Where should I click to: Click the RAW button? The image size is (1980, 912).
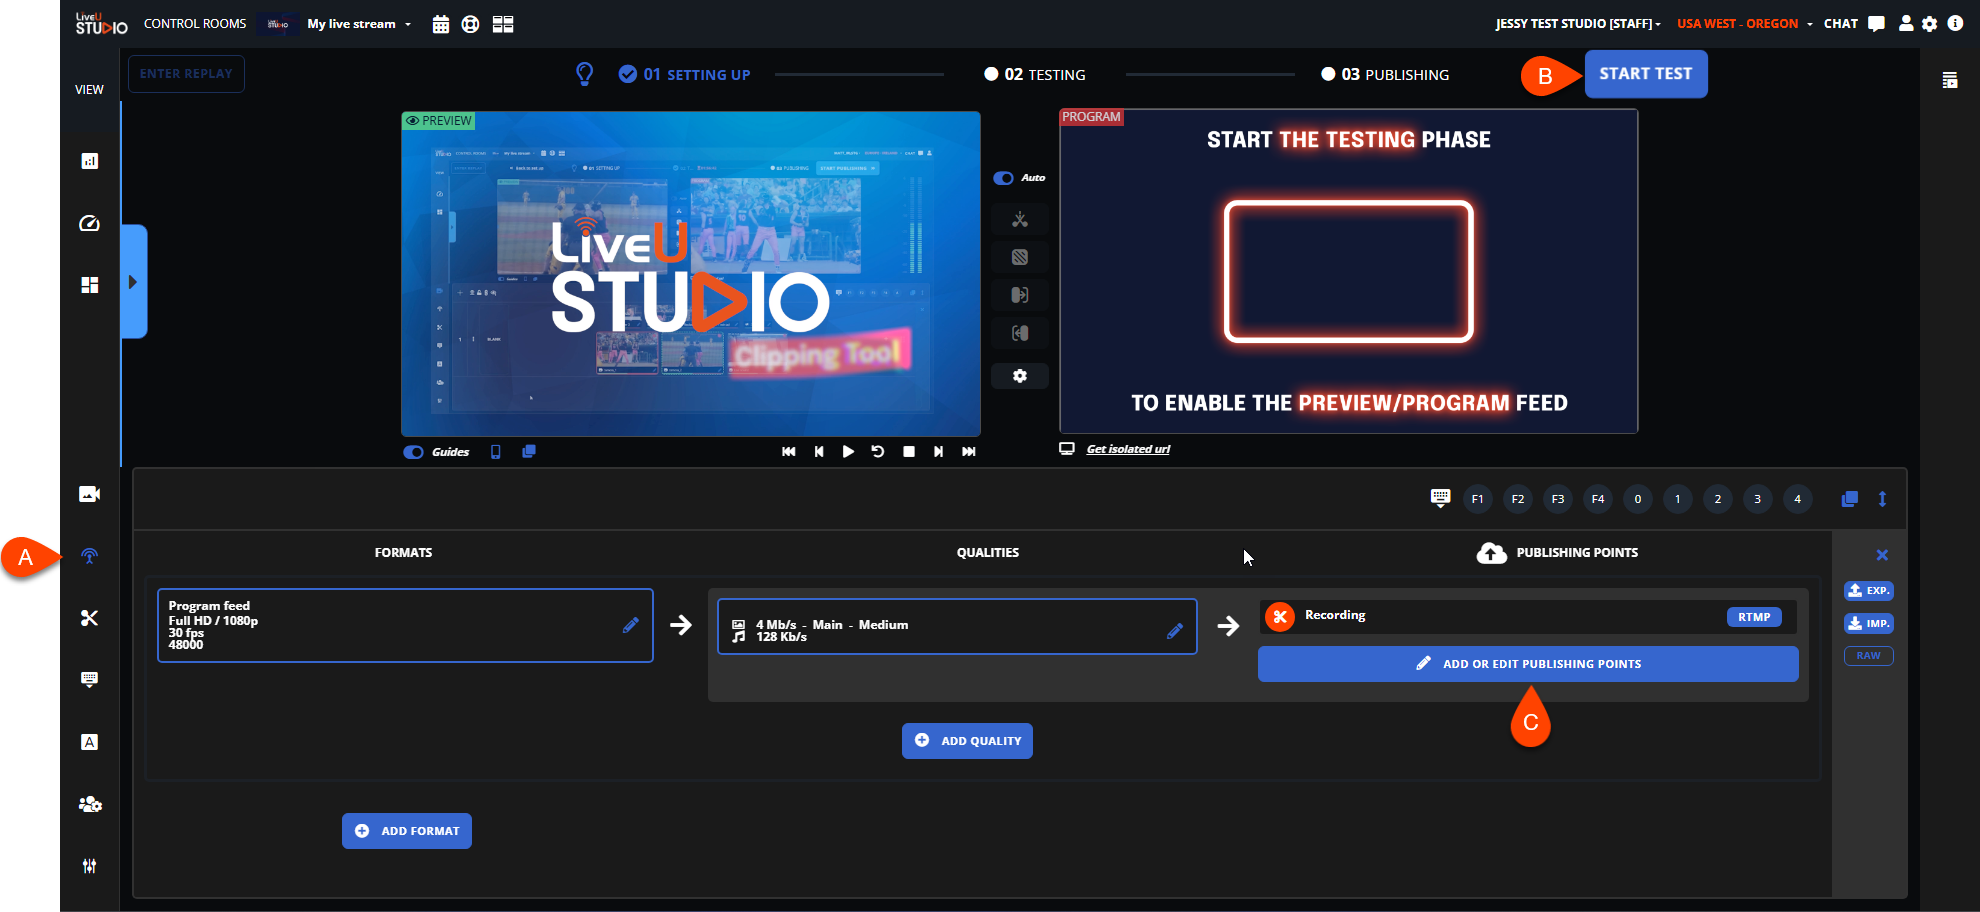click(1869, 656)
